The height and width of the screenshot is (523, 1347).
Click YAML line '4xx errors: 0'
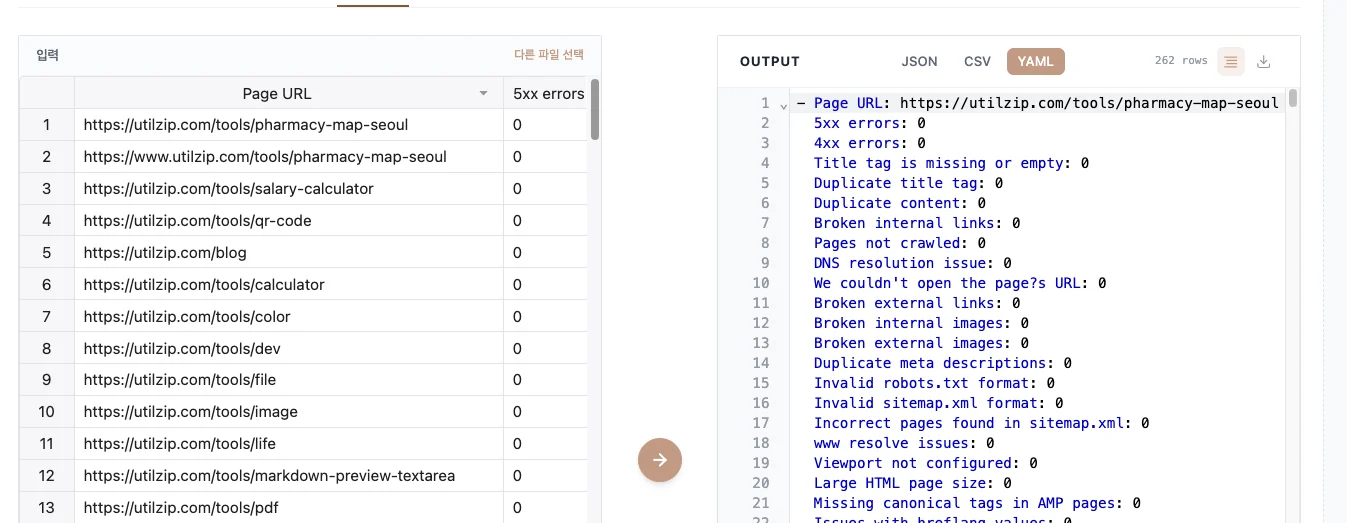tap(869, 143)
